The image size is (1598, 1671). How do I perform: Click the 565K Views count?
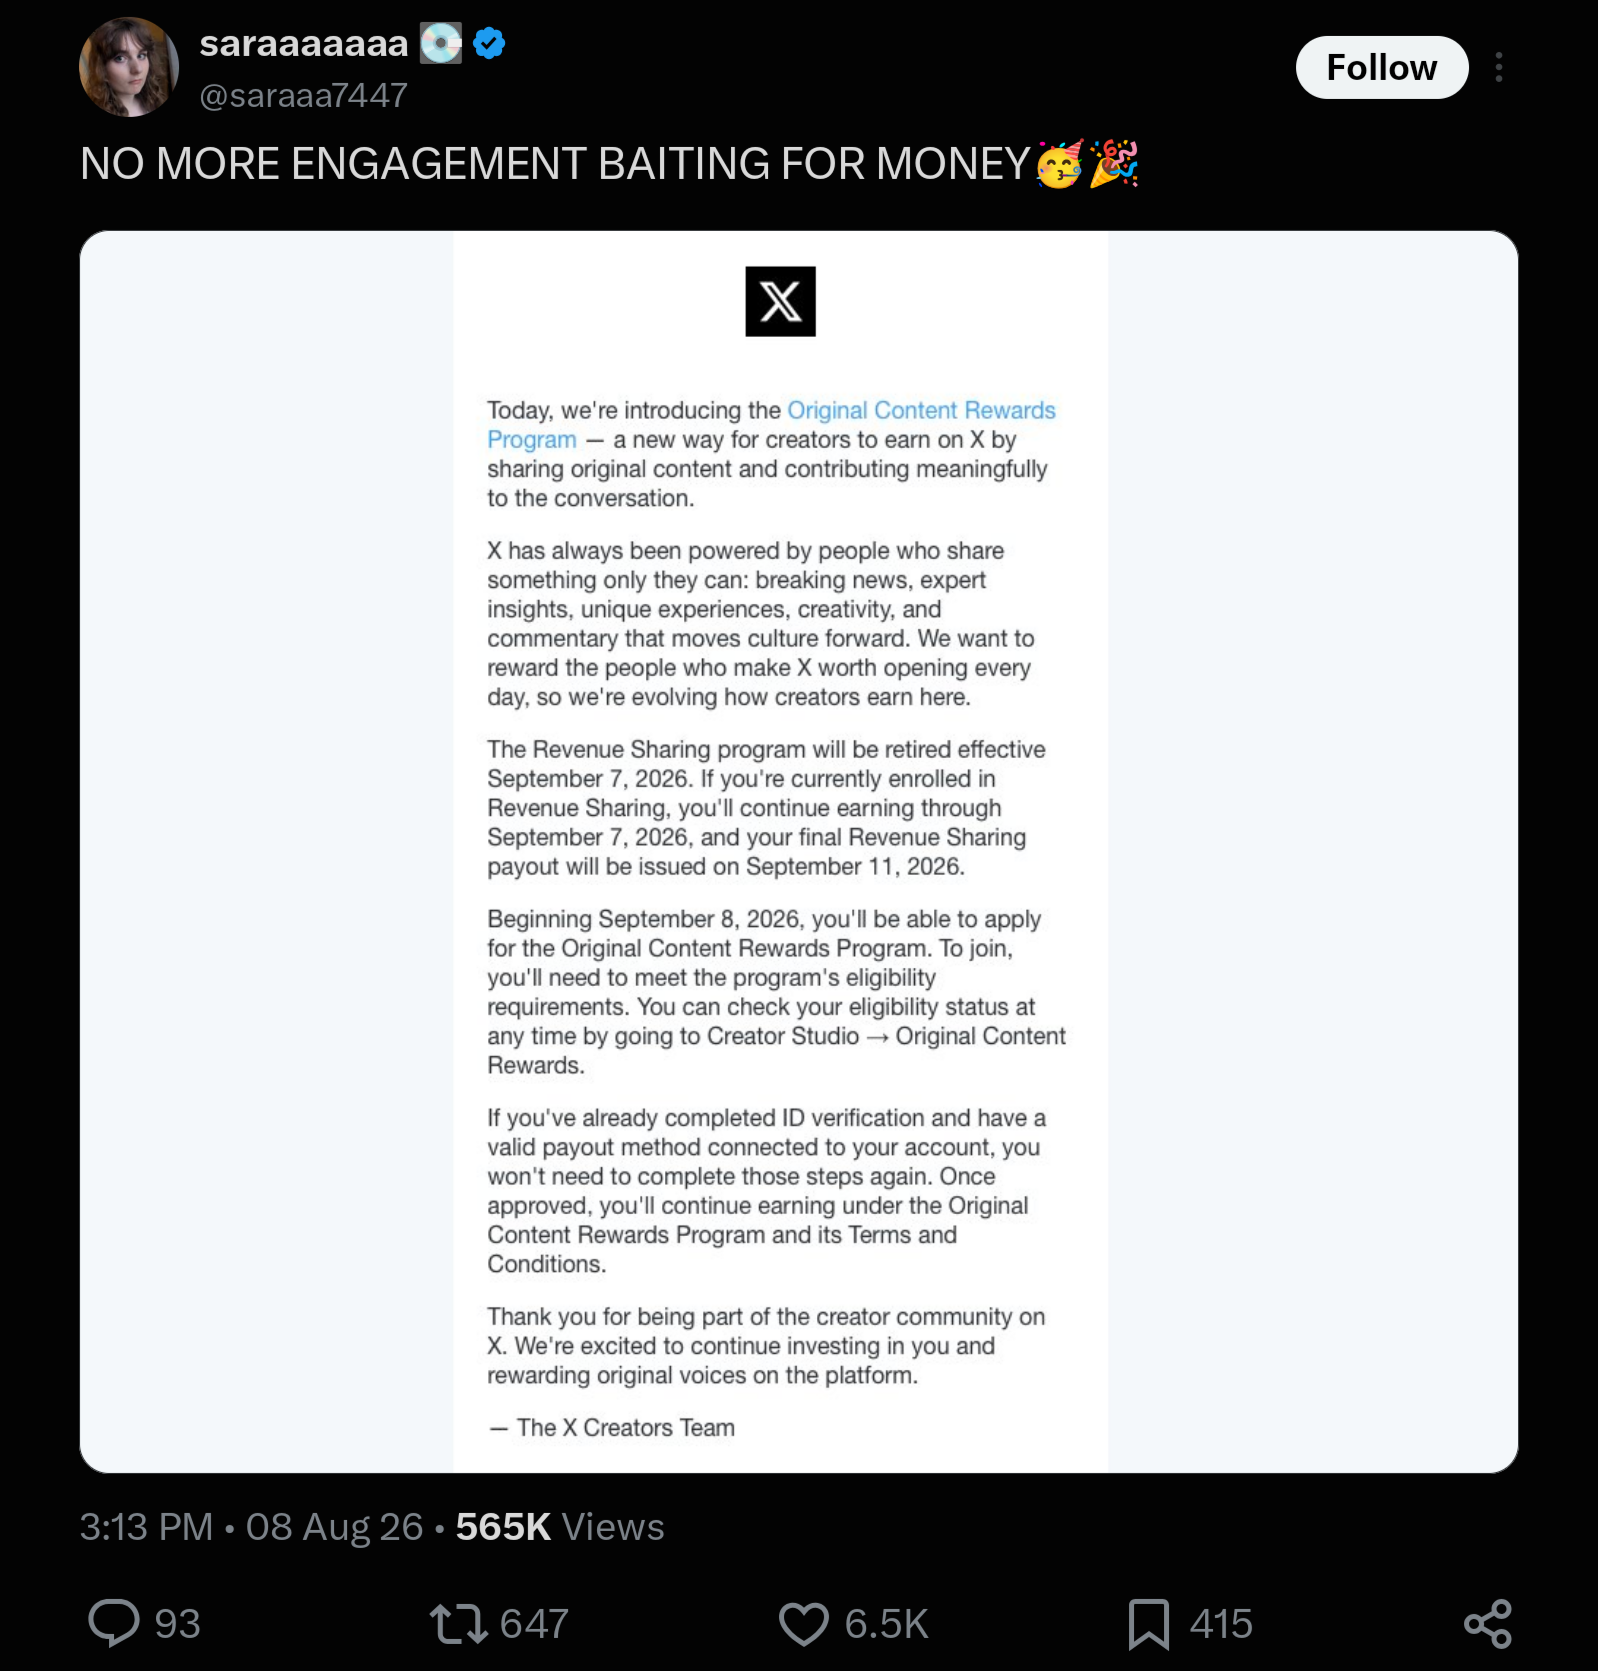click(560, 1527)
